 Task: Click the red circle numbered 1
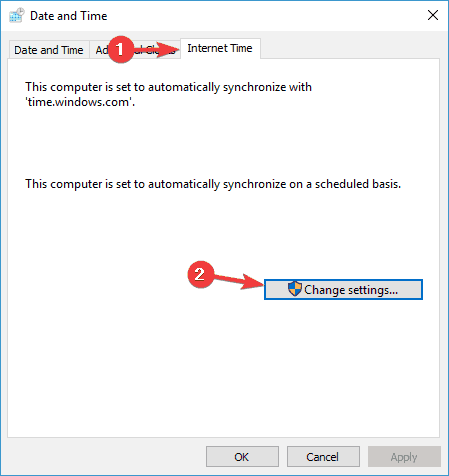pos(120,49)
